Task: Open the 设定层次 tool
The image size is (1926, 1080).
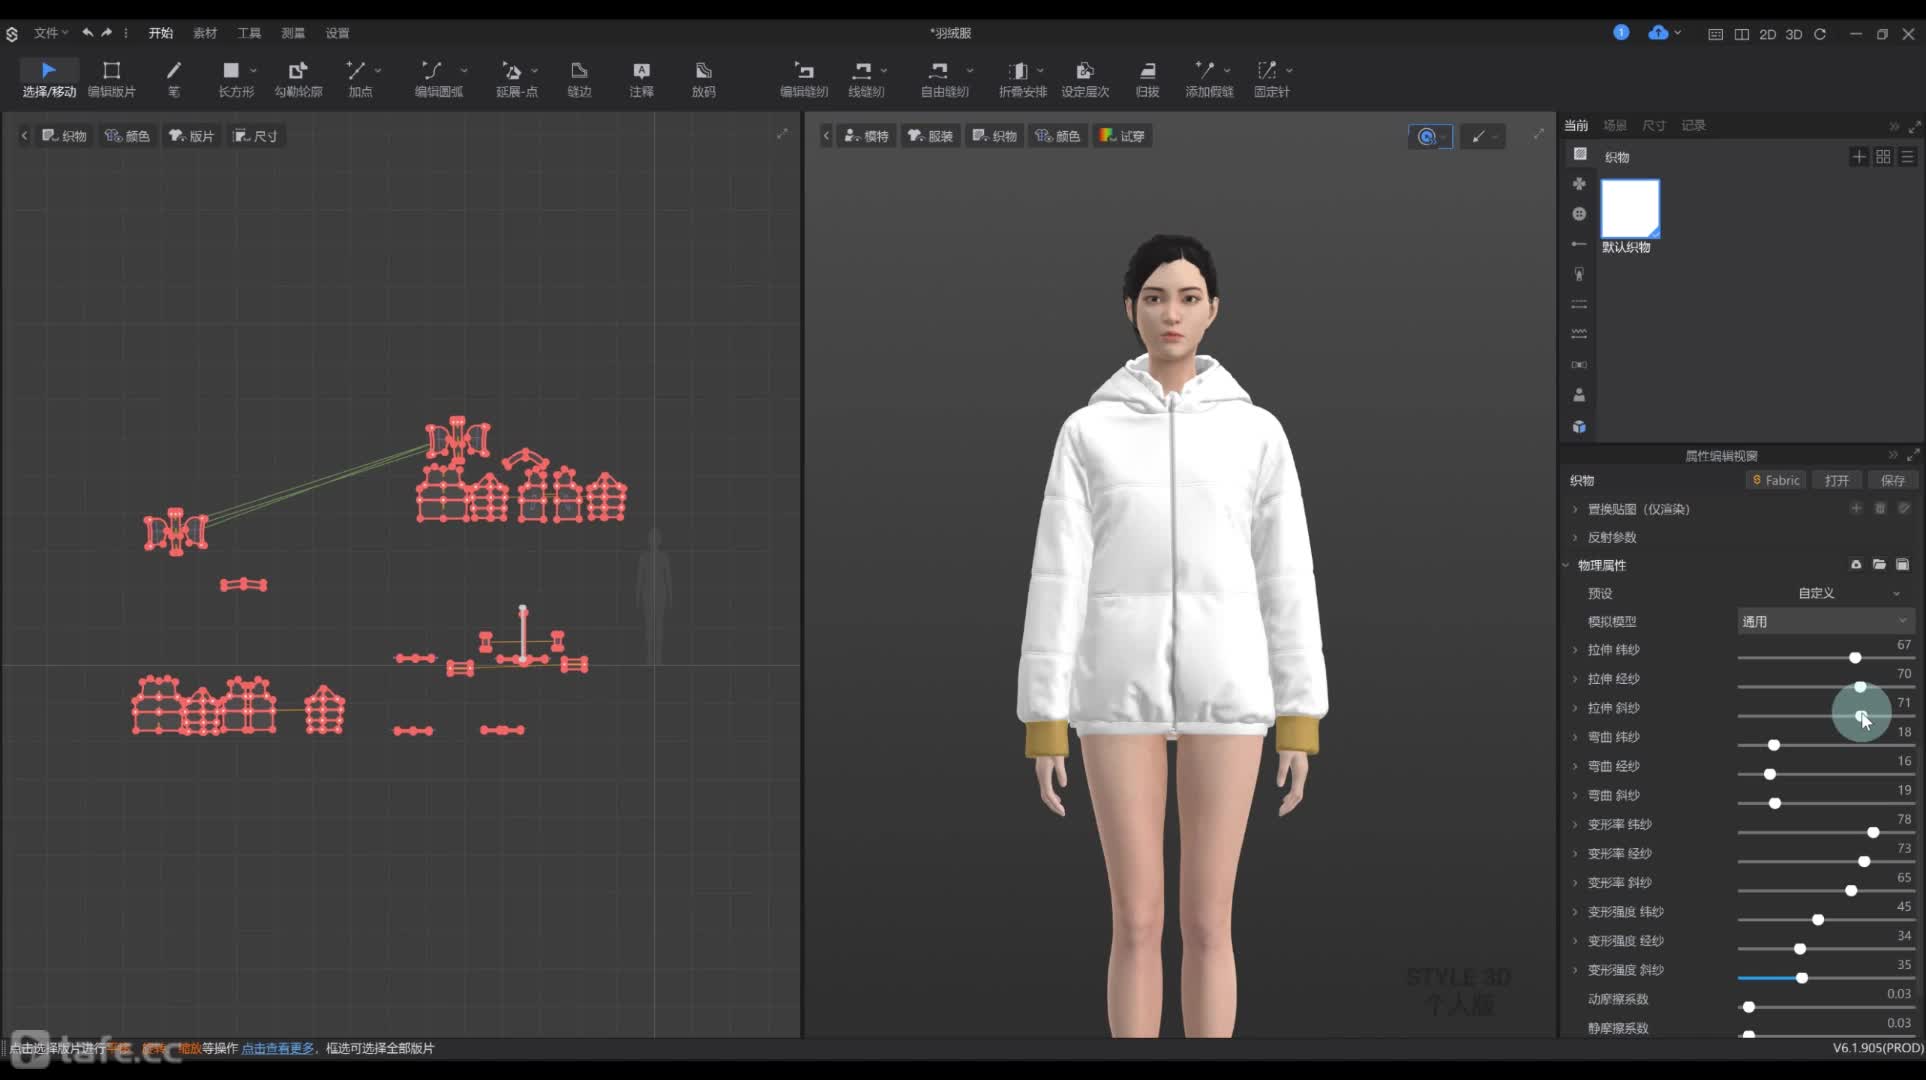Action: tap(1085, 78)
